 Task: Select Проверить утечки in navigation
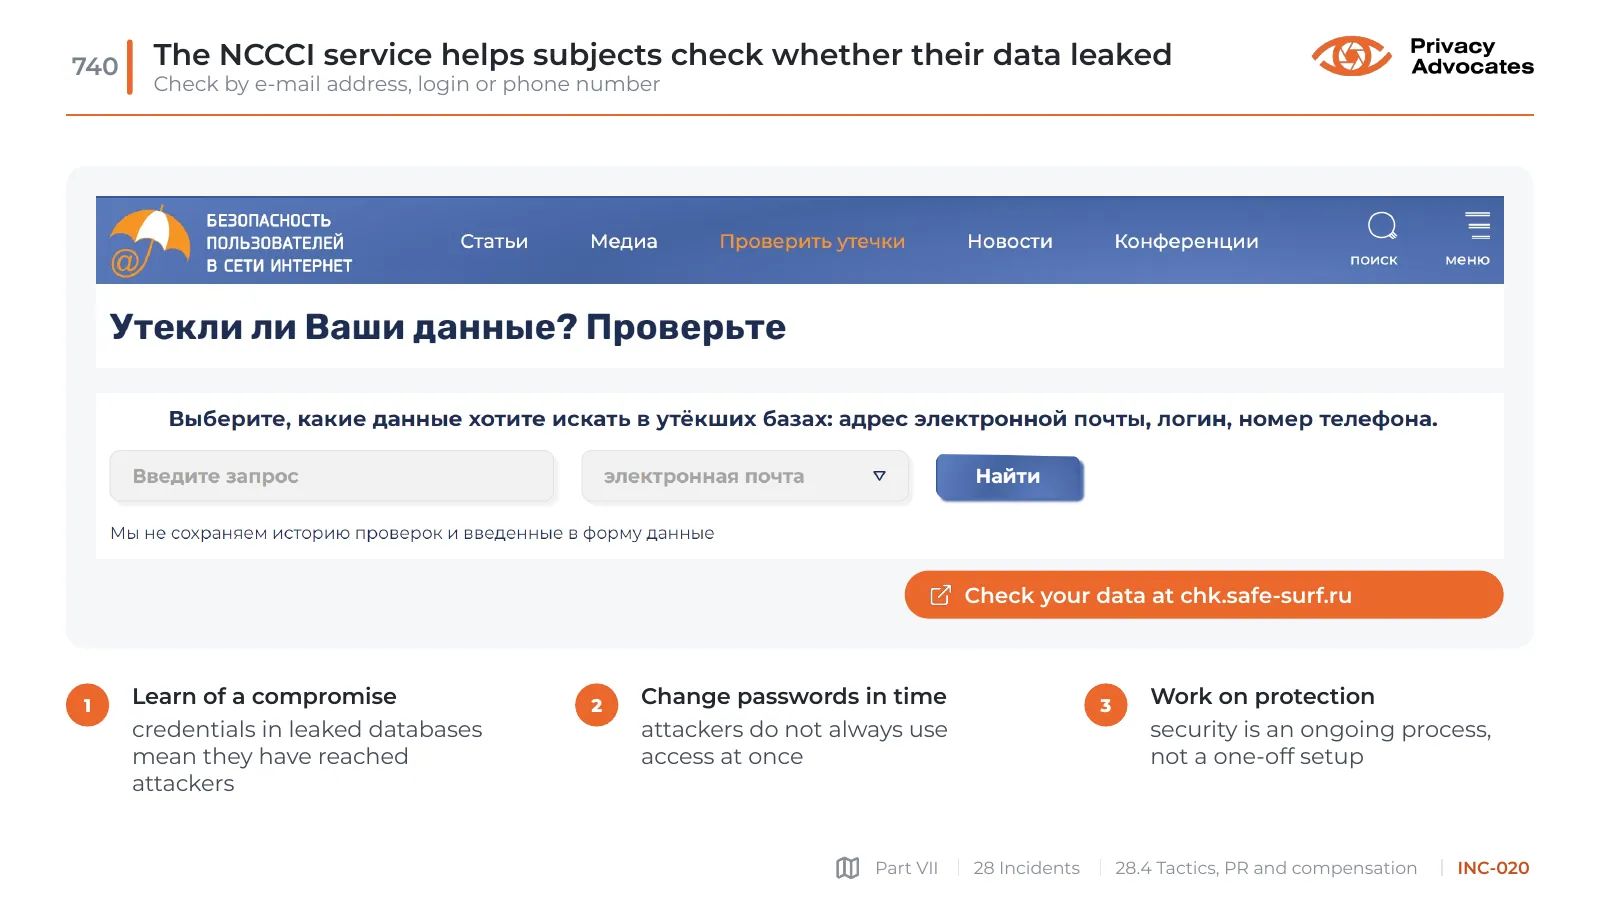pos(812,241)
